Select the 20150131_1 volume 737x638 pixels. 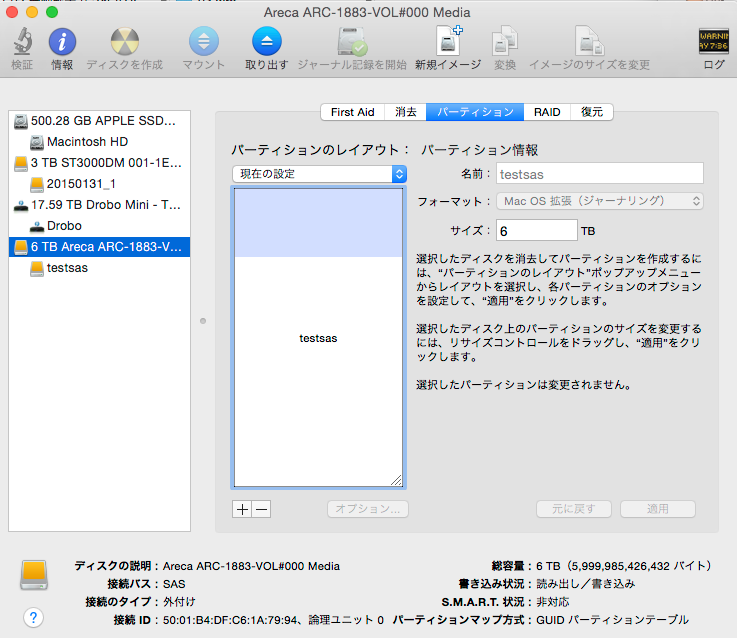click(x=99, y=184)
